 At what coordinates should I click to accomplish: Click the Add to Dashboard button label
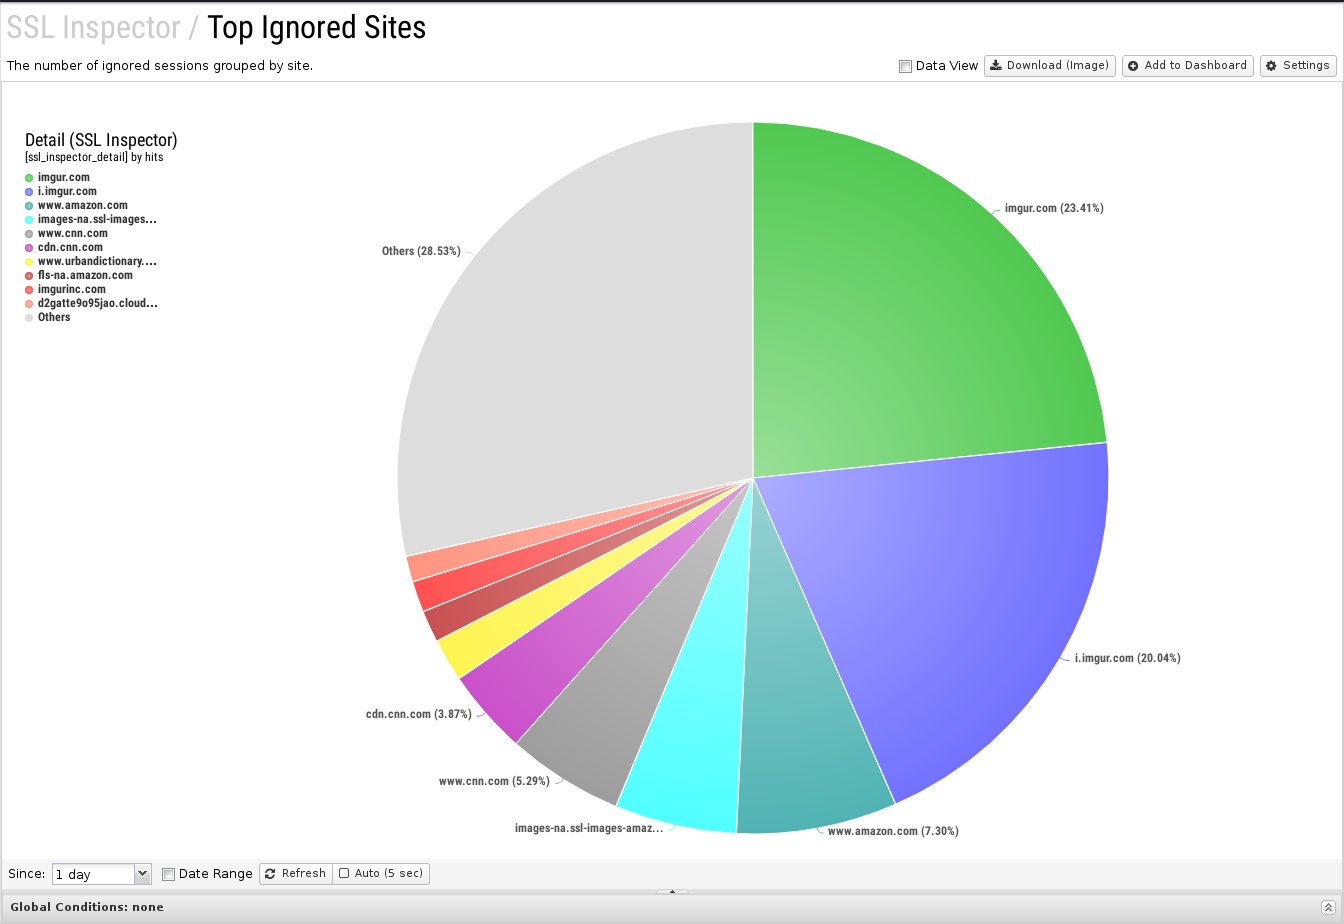point(1195,66)
